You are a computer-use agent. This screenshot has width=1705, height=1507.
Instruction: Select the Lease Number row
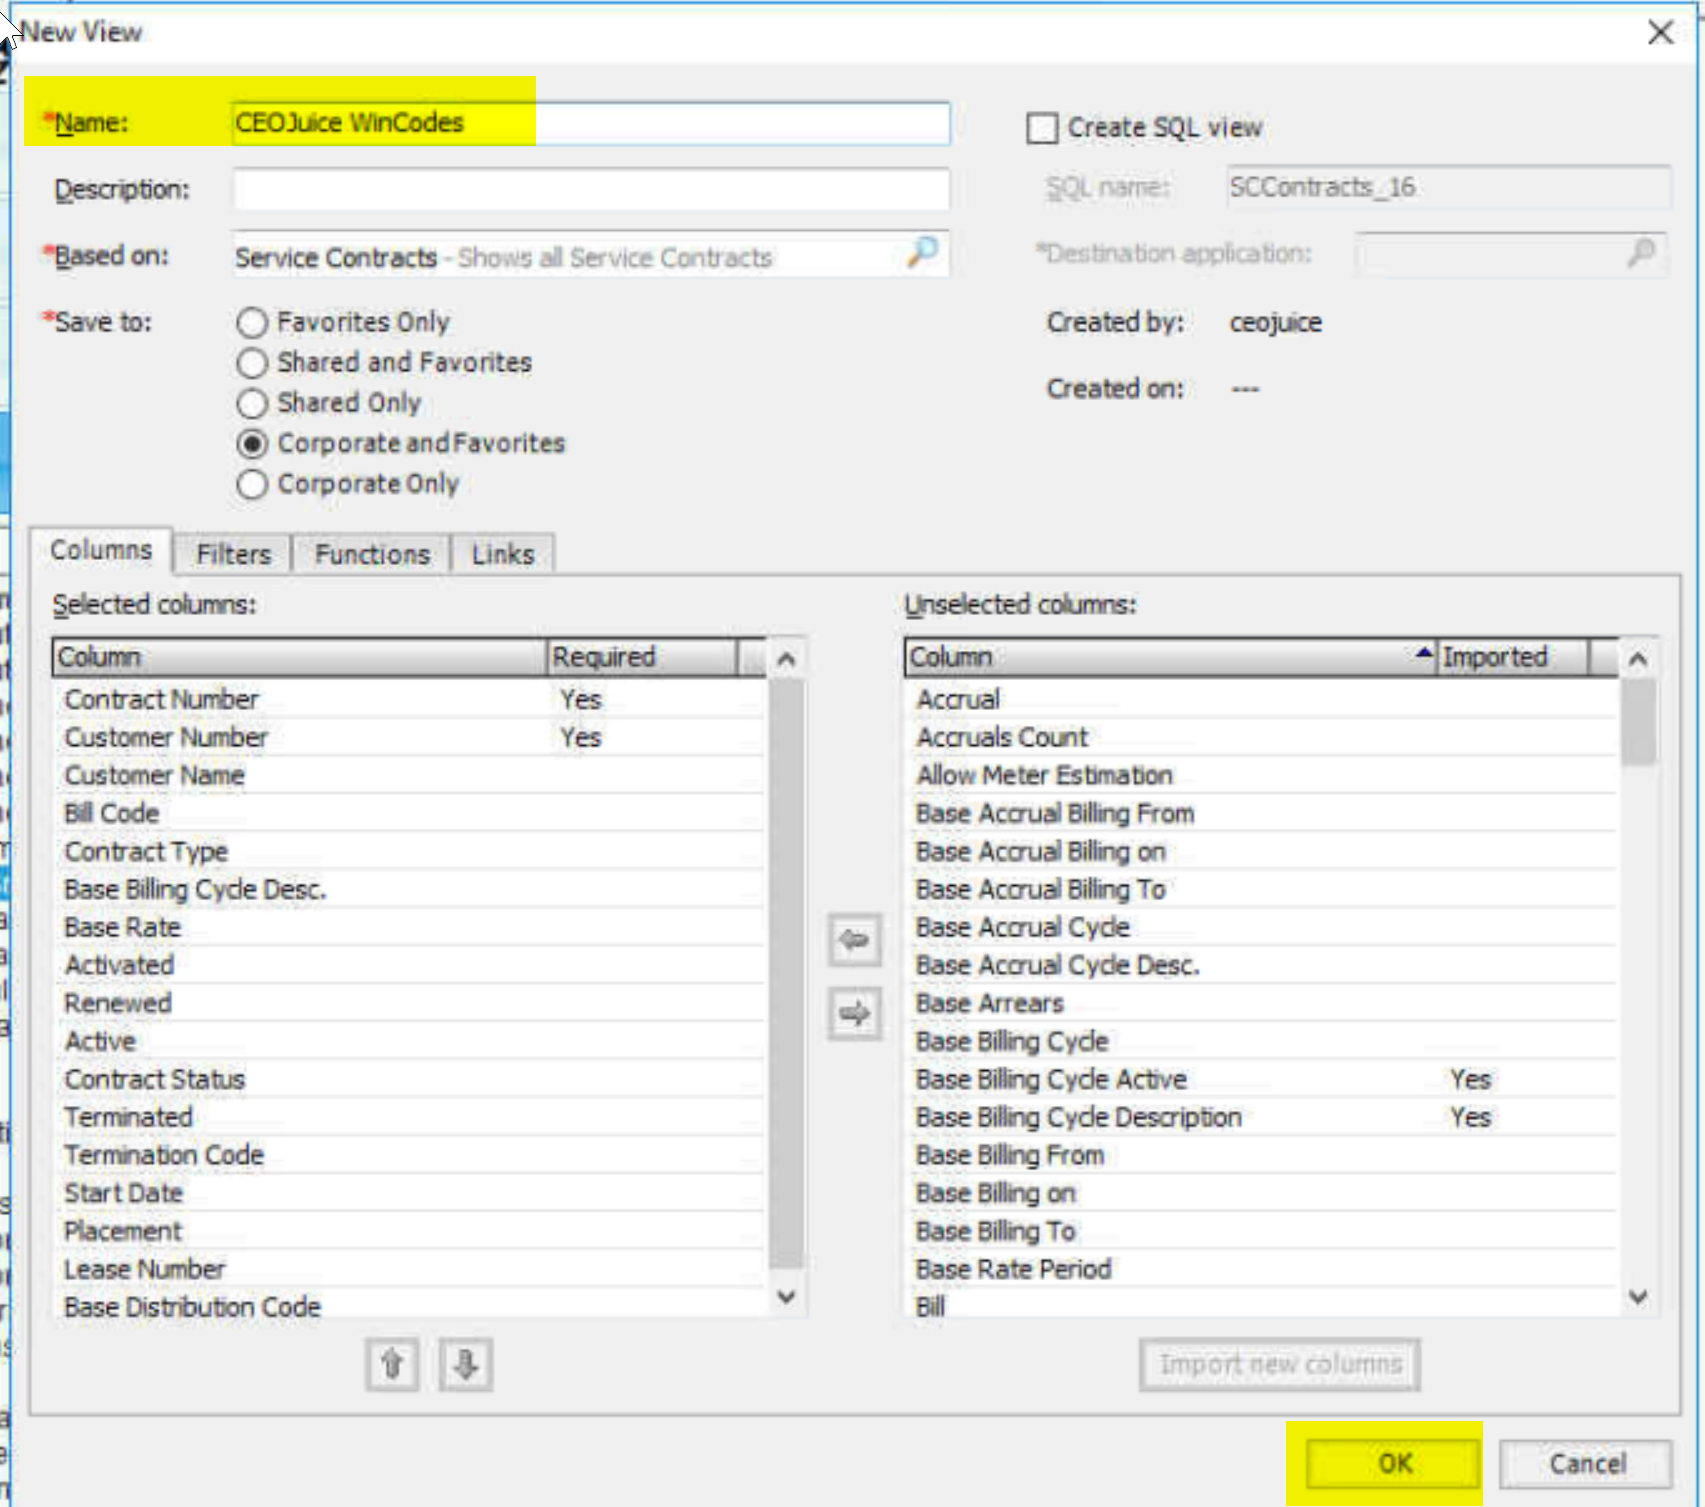[409, 1269]
